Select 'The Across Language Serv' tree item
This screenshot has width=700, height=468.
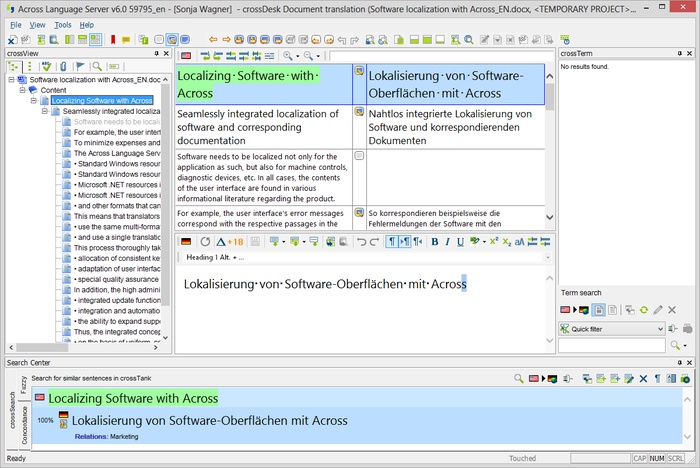[x=117, y=153]
